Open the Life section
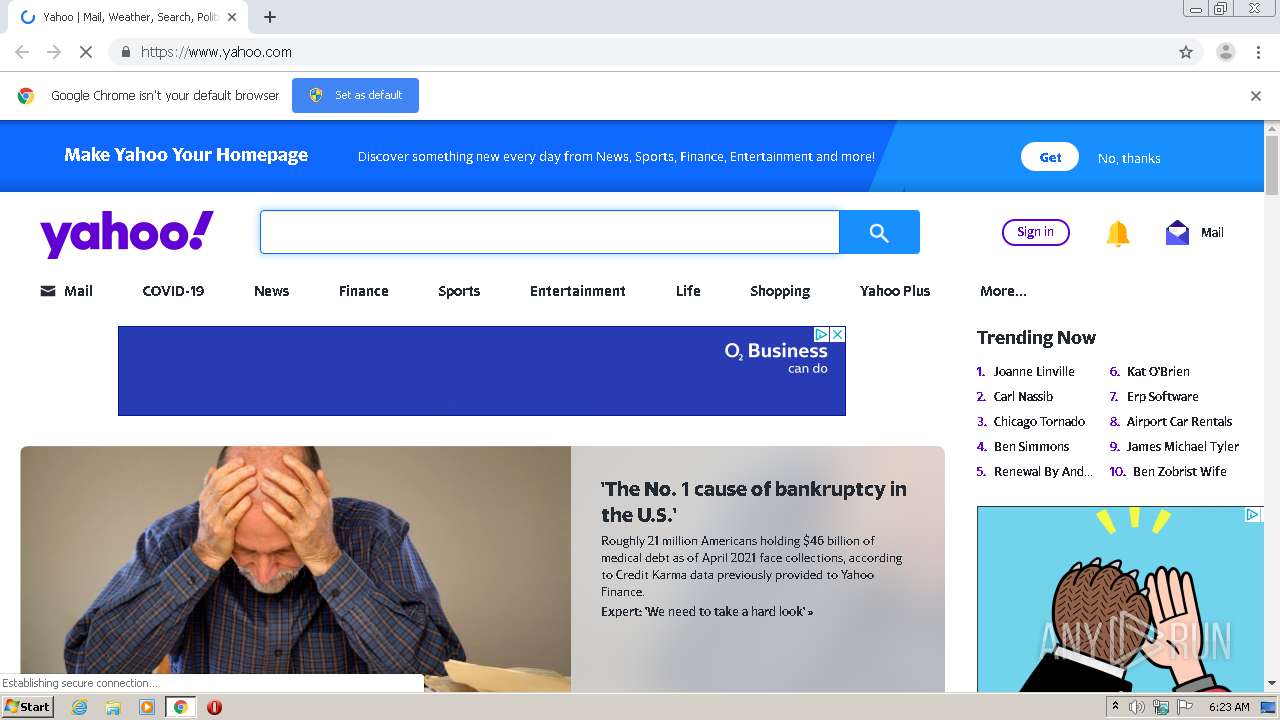1280x720 pixels. [688, 291]
